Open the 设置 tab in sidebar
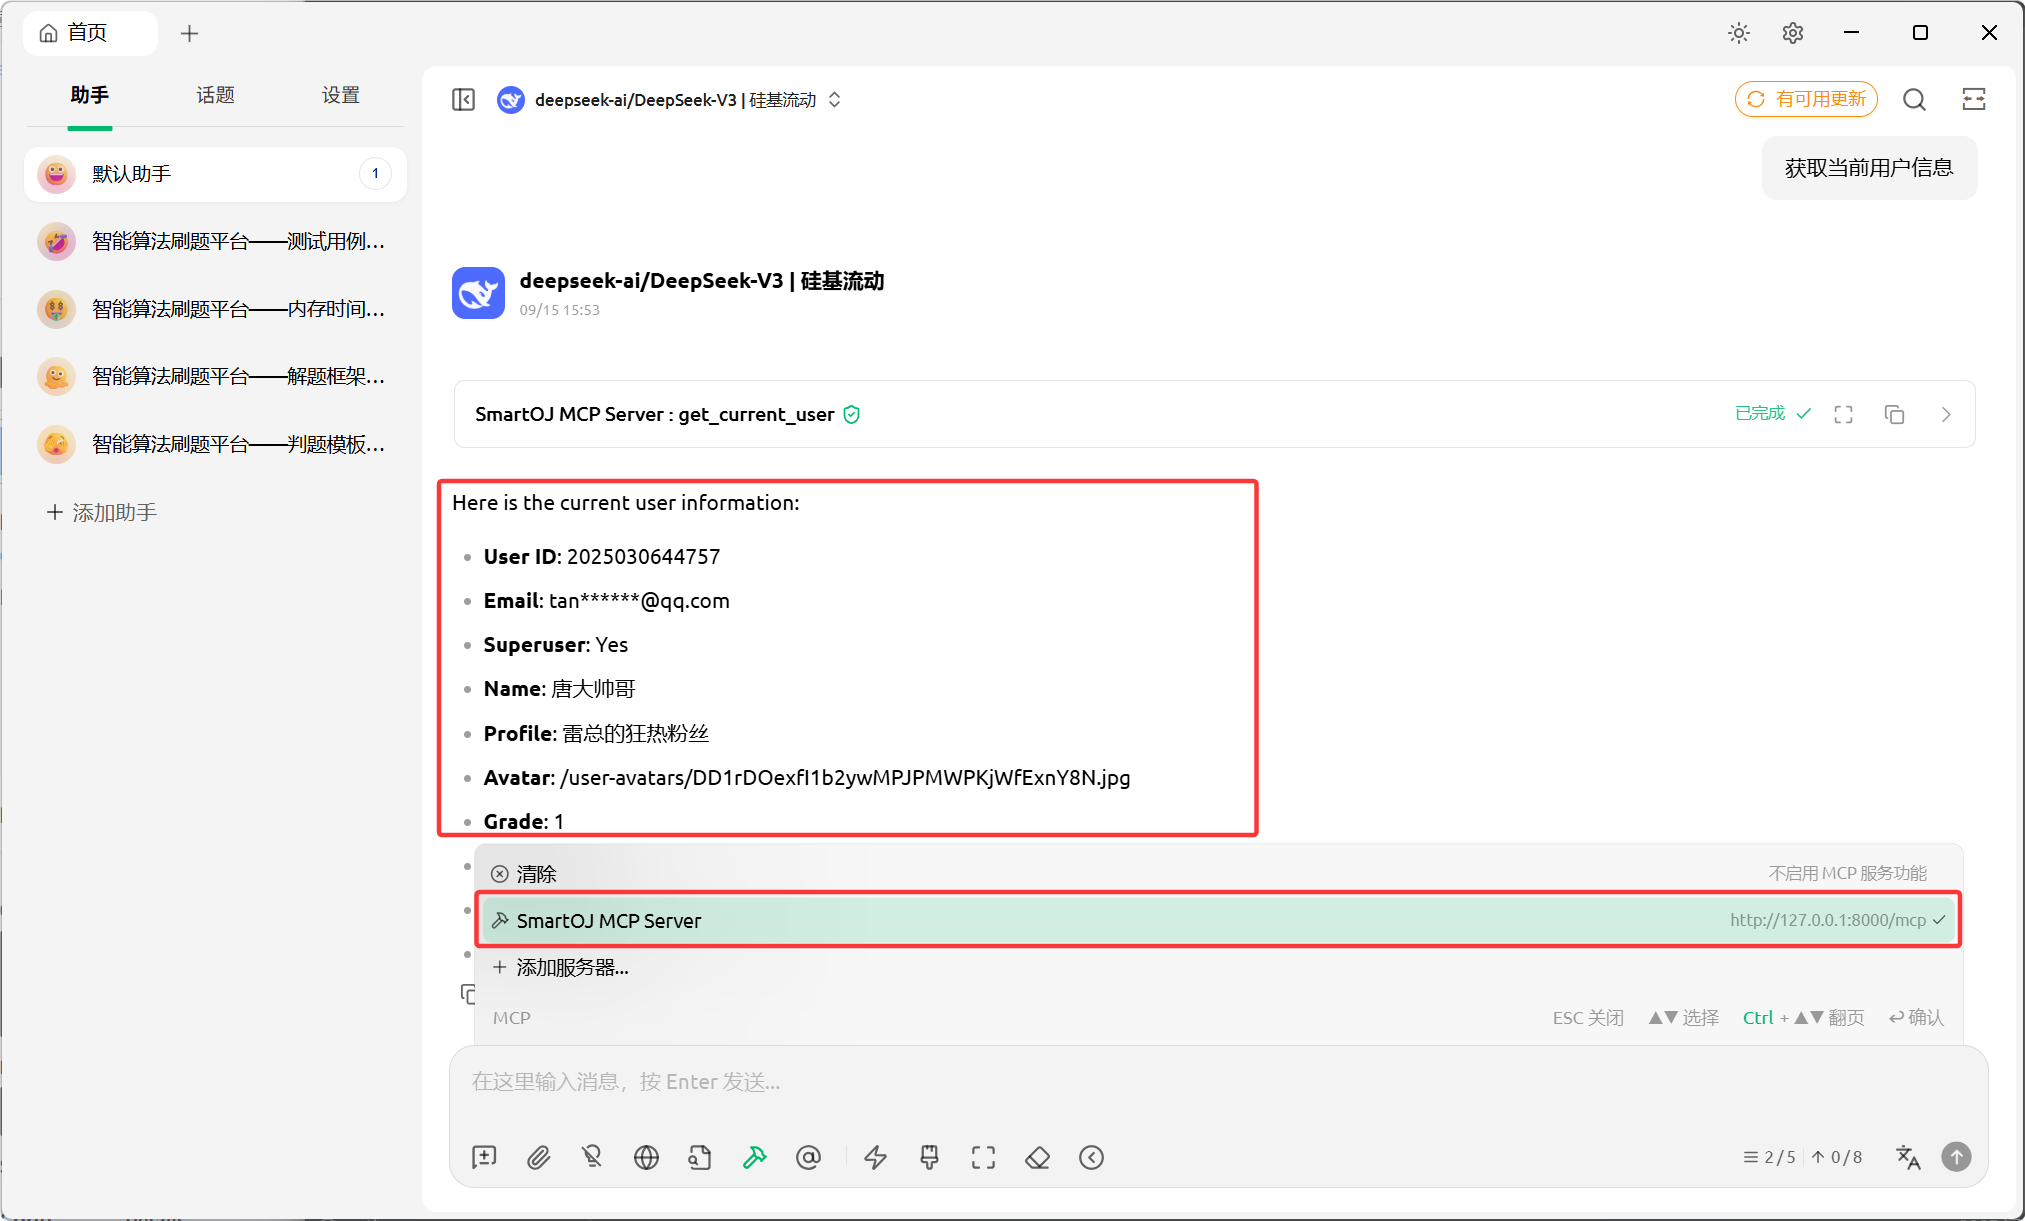This screenshot has height=1221, width=2025. (x=341, y=95)
